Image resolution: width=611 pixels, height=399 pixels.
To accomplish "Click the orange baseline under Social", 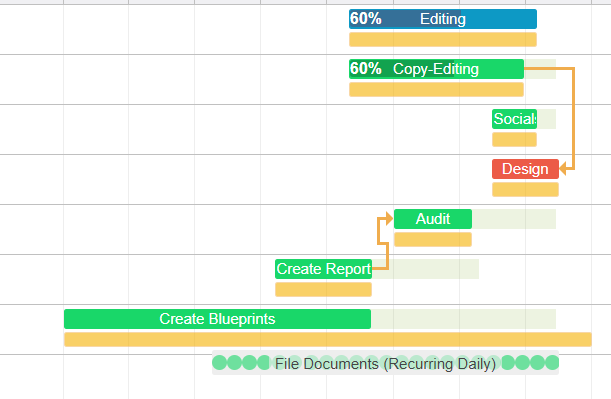I will tap(514, 139).
